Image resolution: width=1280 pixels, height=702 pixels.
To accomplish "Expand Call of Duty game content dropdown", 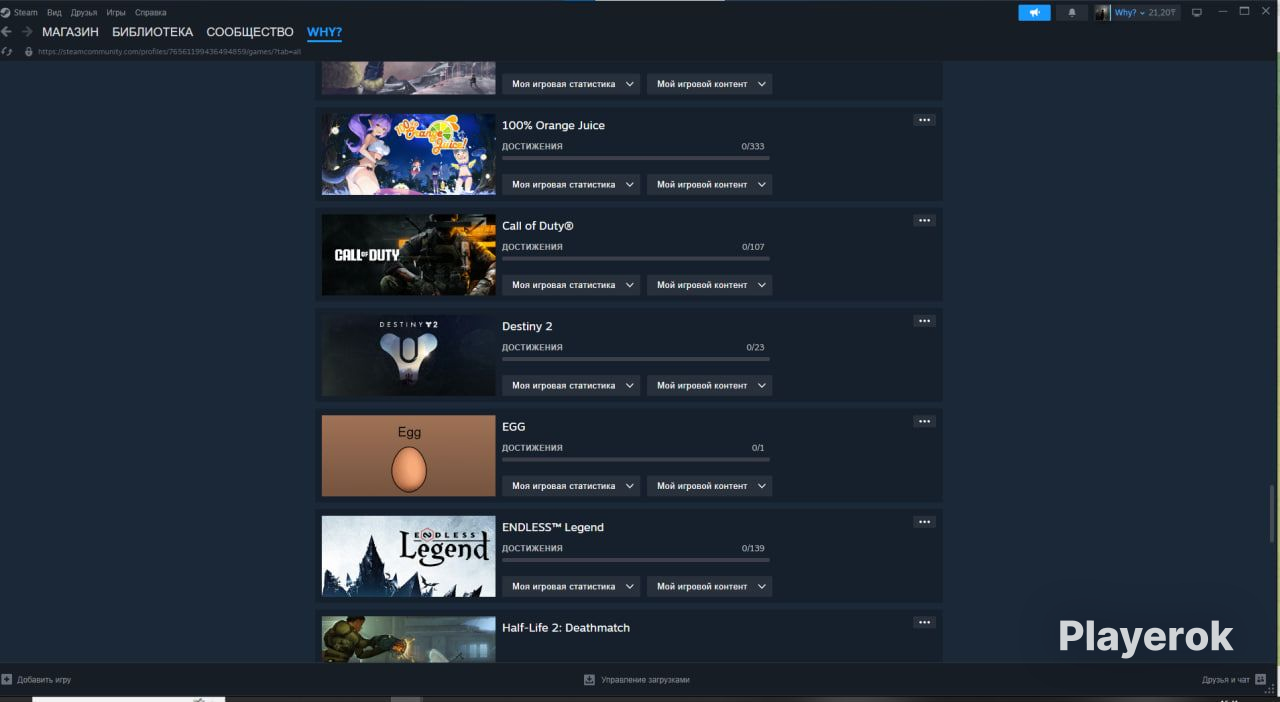I will click(x=709, y=285).
